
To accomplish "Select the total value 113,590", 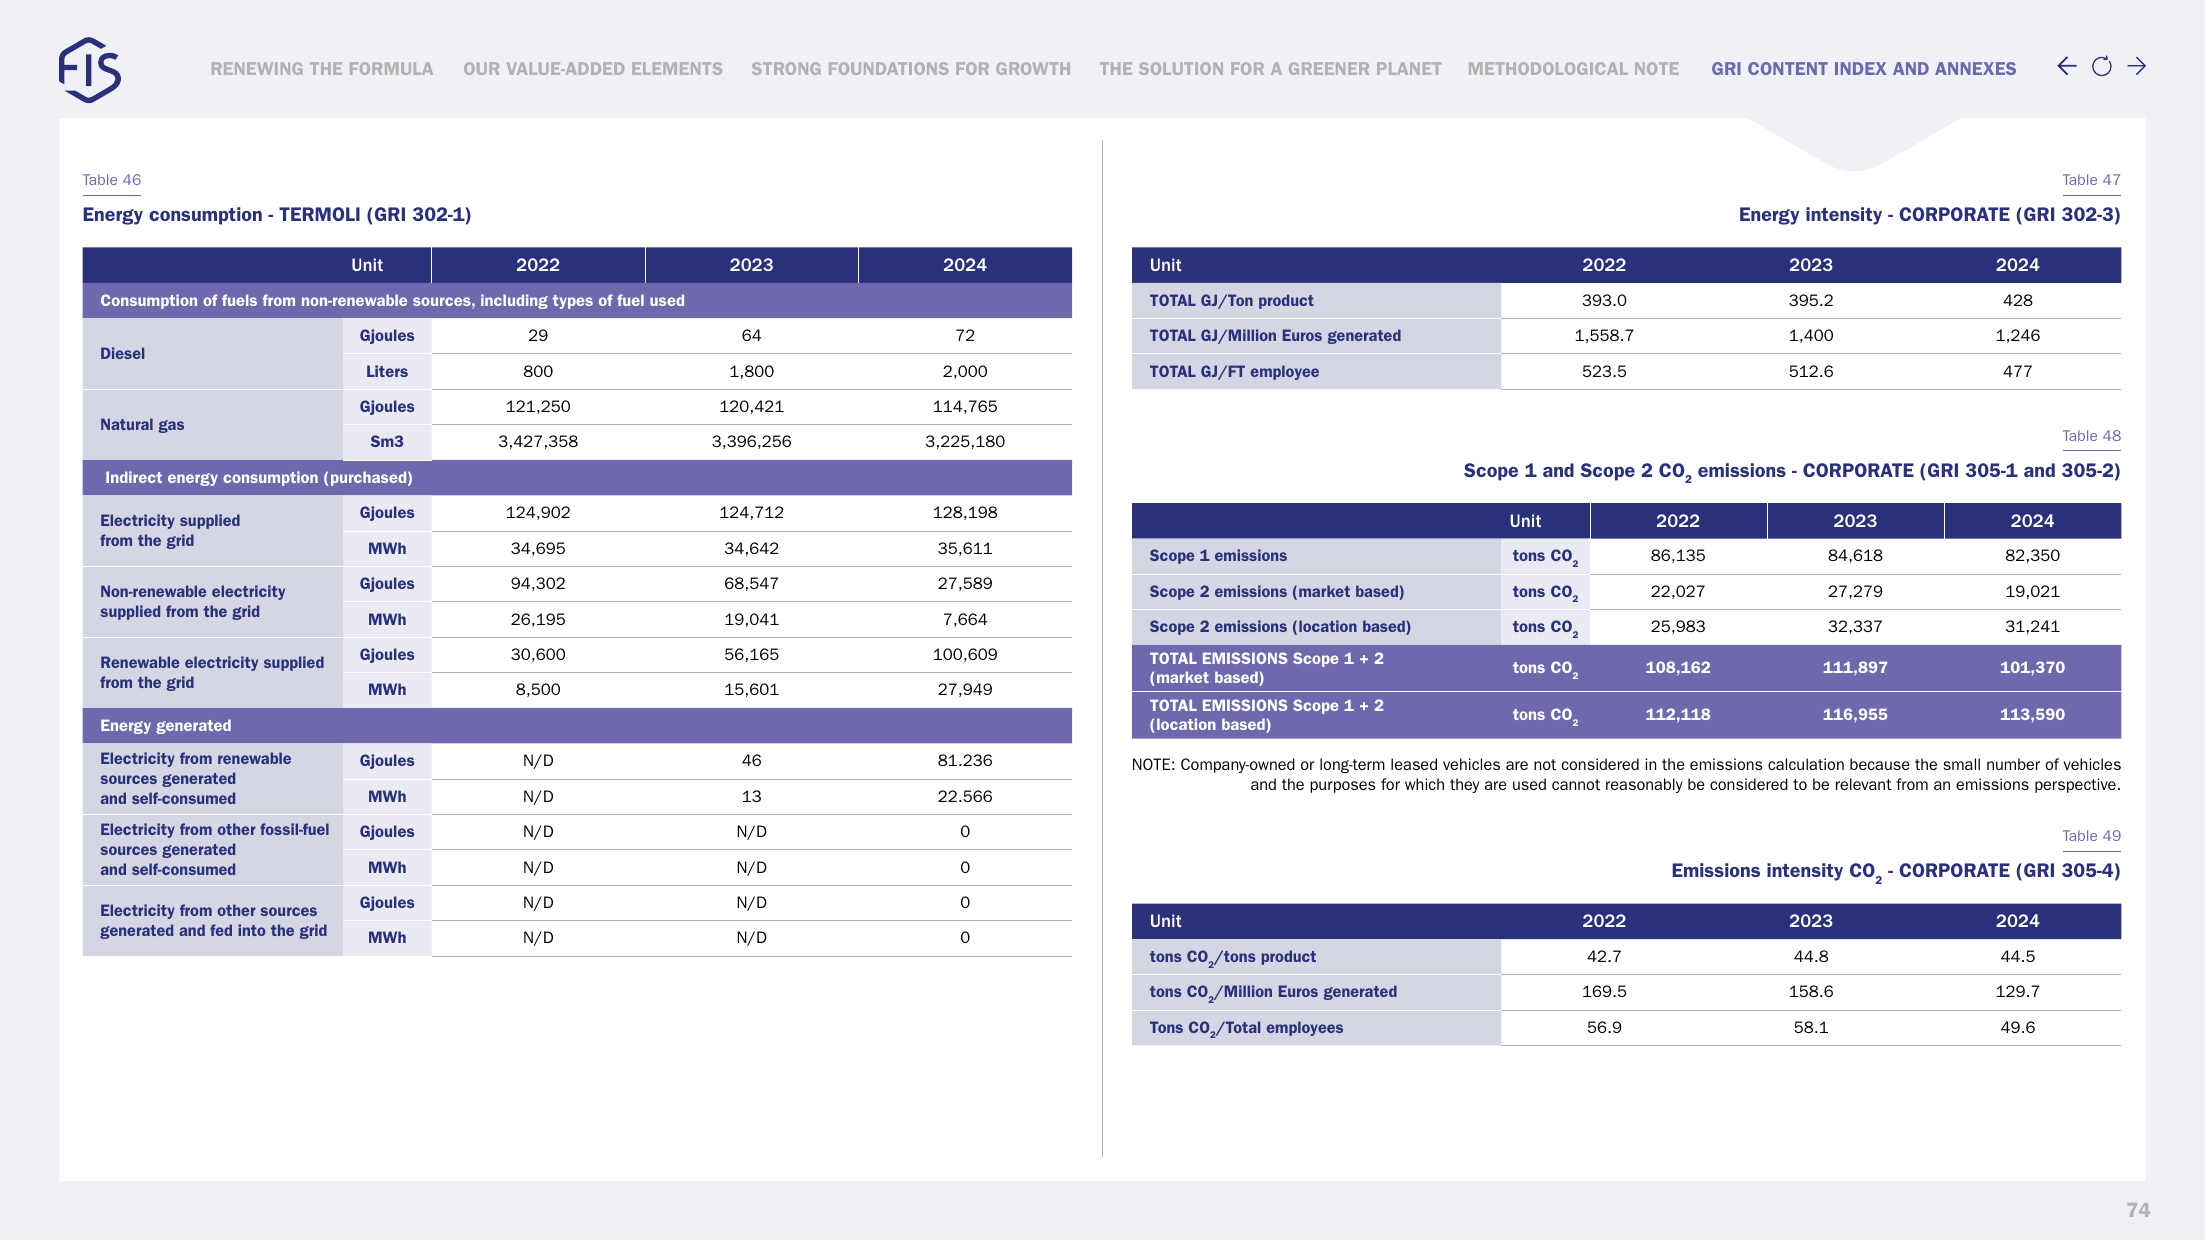I will (2032, 715).
